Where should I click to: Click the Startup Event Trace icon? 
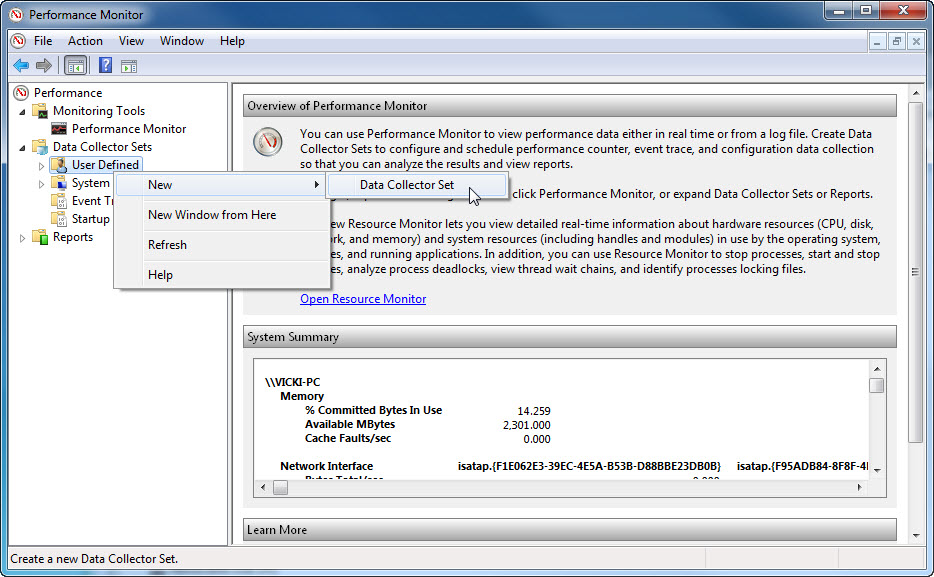point(59,219)
